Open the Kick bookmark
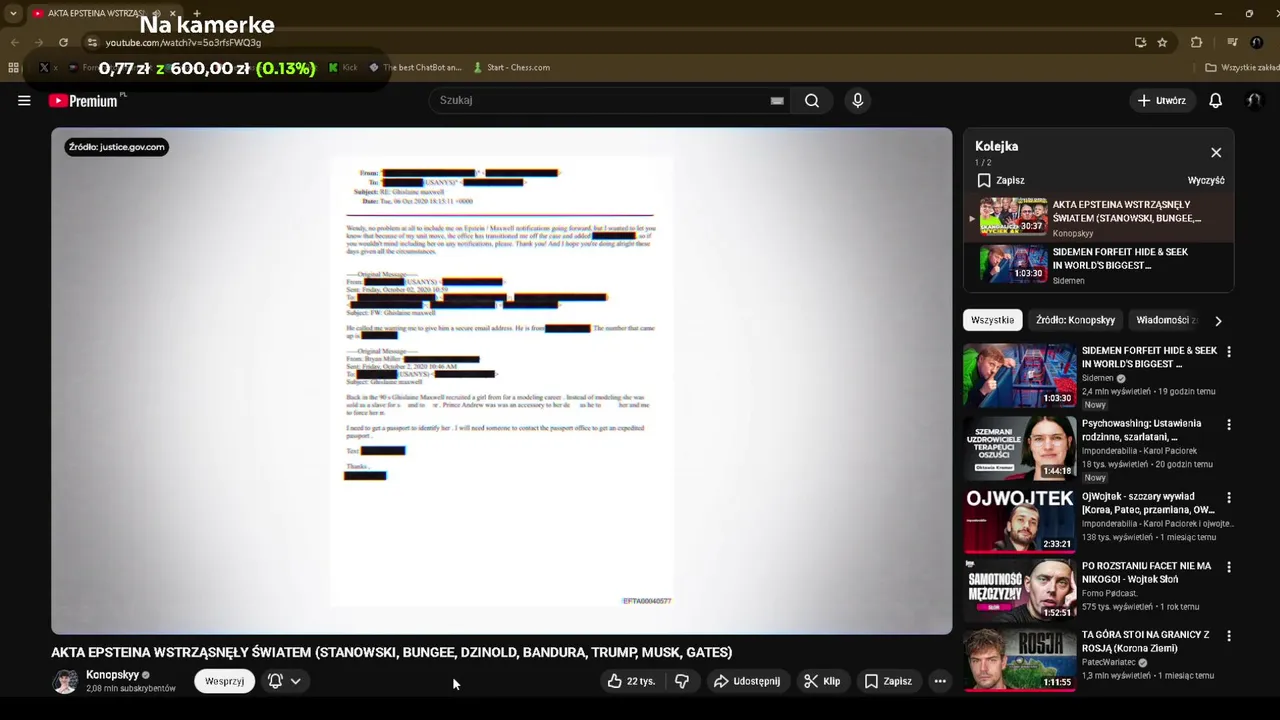This screenshot has height=720, width=1280. 343,68
